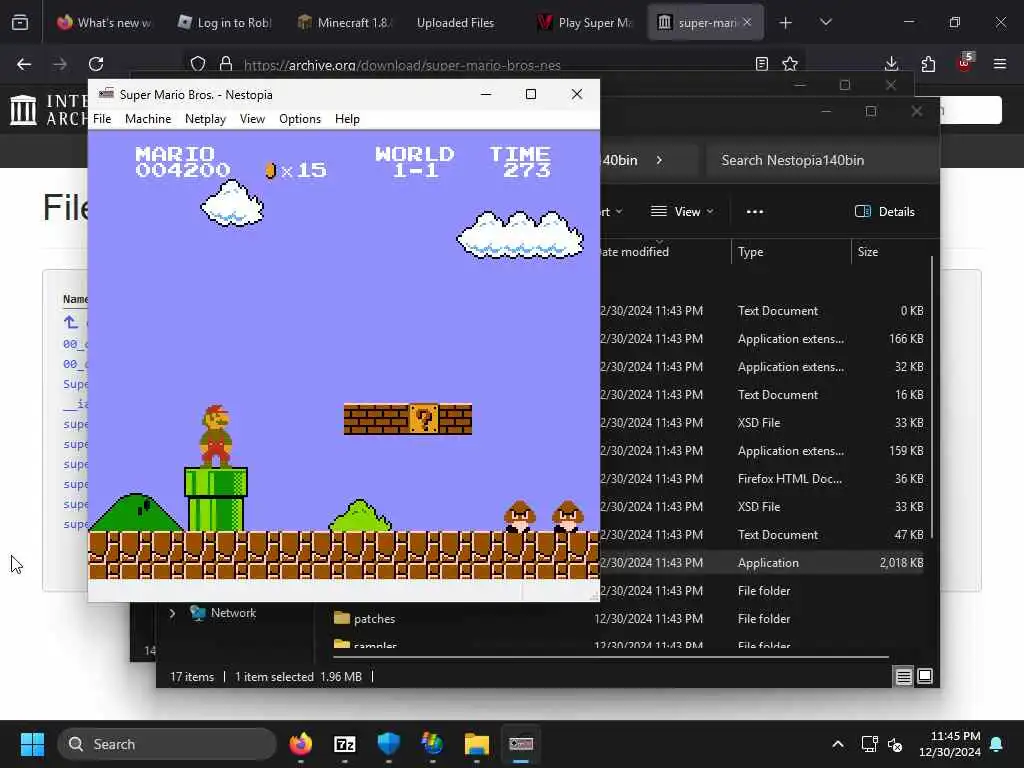The width and height of the screenshot is (1024, 768).
Task: Click the site padlock icon
Action: 226,64
